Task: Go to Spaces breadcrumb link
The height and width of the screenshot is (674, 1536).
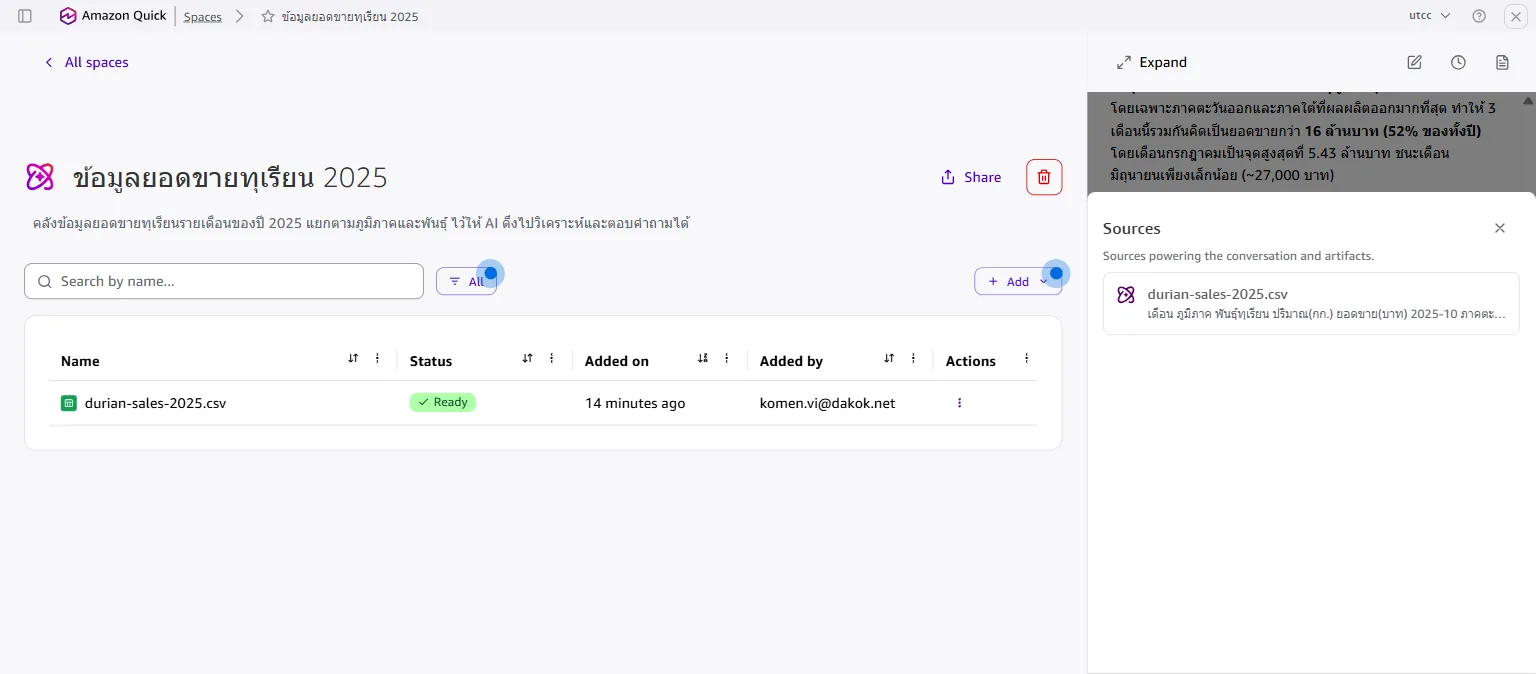Action: pyautogui.click(x=203, y=17)
